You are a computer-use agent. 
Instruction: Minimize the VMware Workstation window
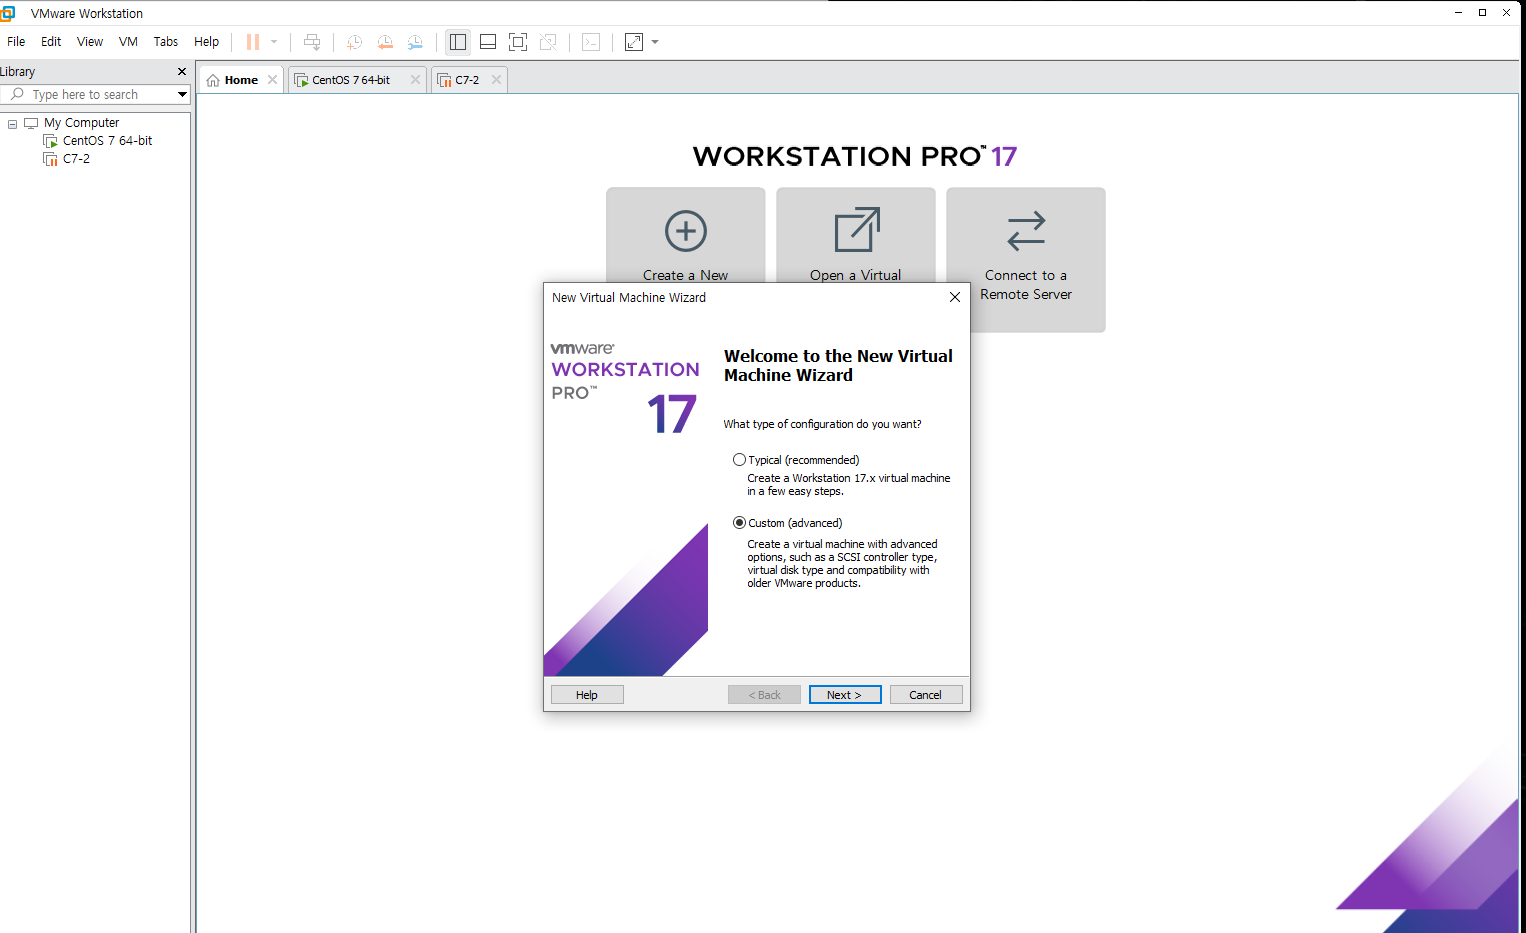coord(1458,13)
